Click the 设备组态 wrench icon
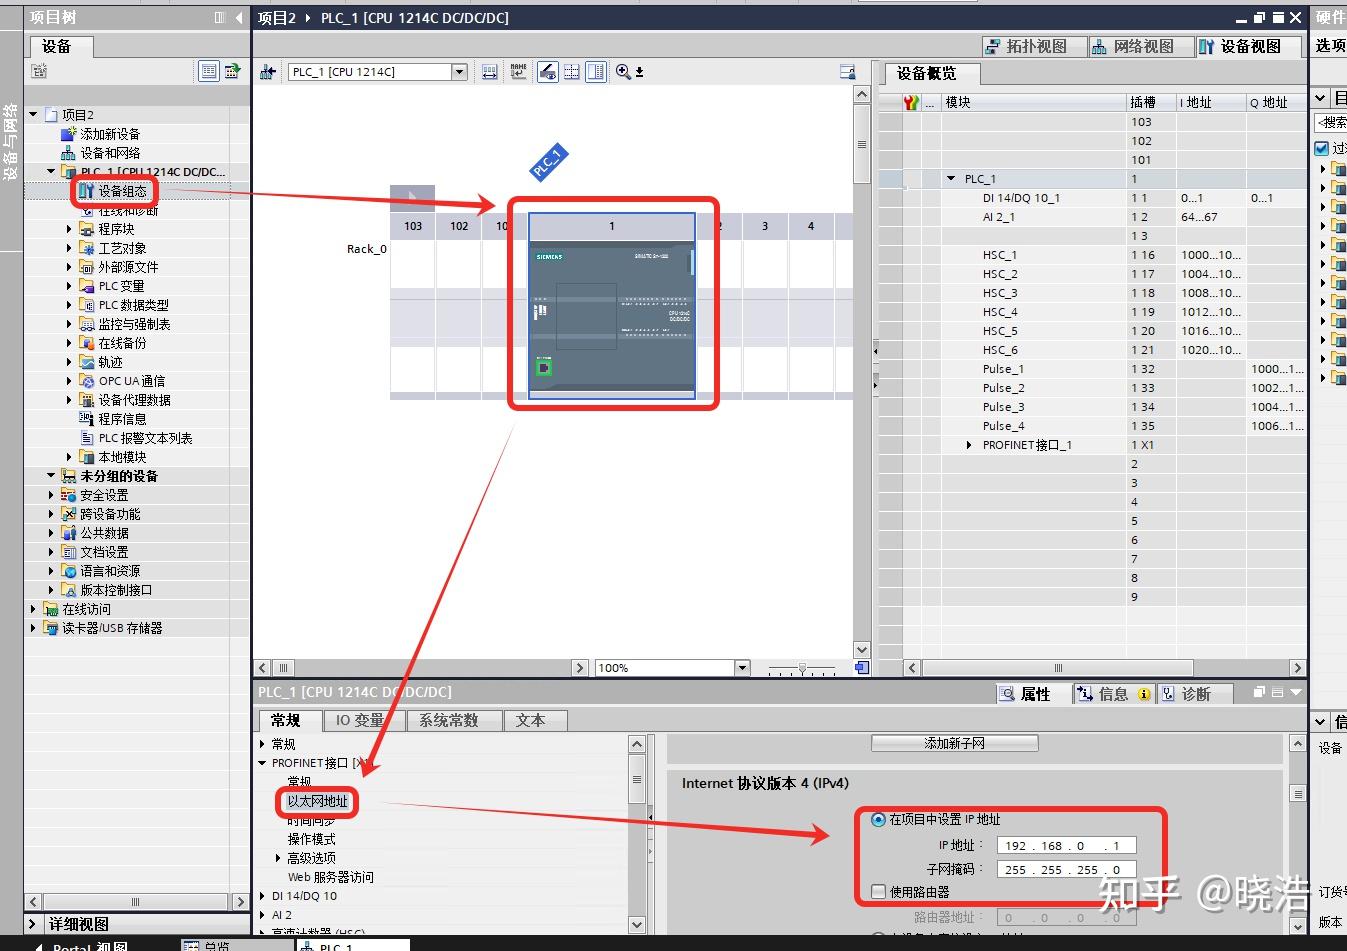This screenshot has width=1347, height=951. tap(87, 191)
